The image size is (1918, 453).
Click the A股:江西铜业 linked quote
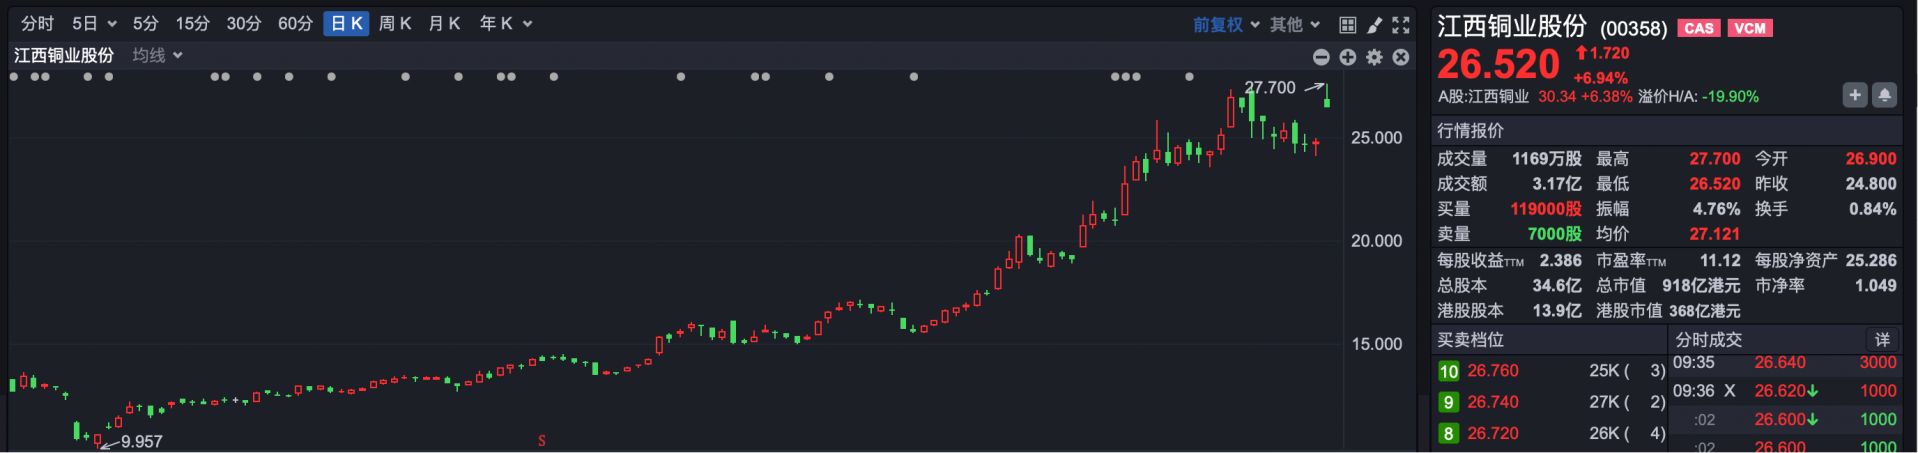(1483, 97)
